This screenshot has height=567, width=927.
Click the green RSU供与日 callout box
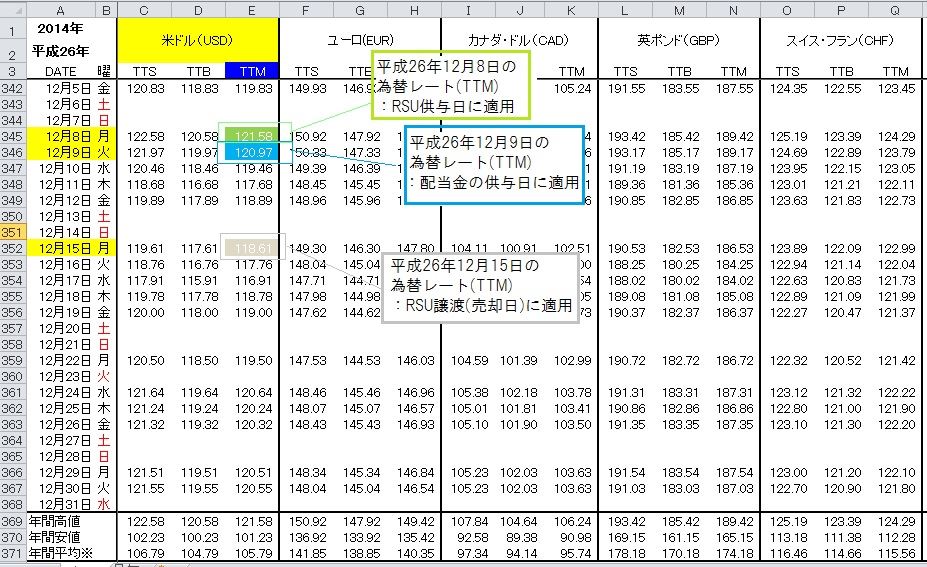click(451, 86)
